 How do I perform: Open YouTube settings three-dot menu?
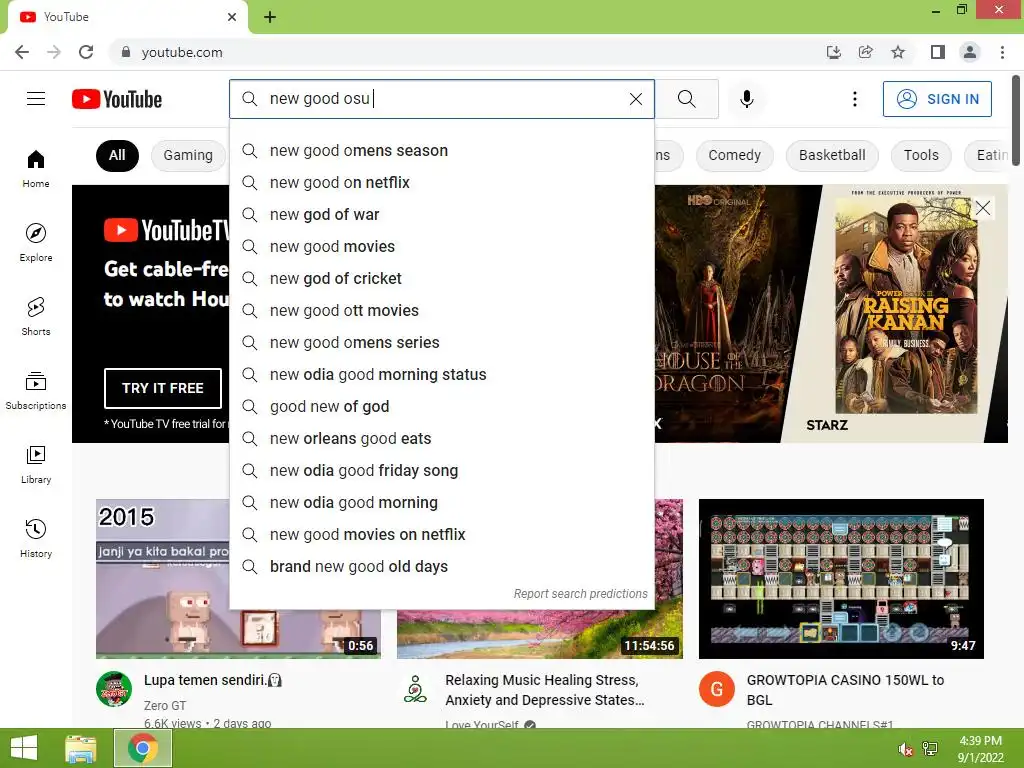[854, 99]
